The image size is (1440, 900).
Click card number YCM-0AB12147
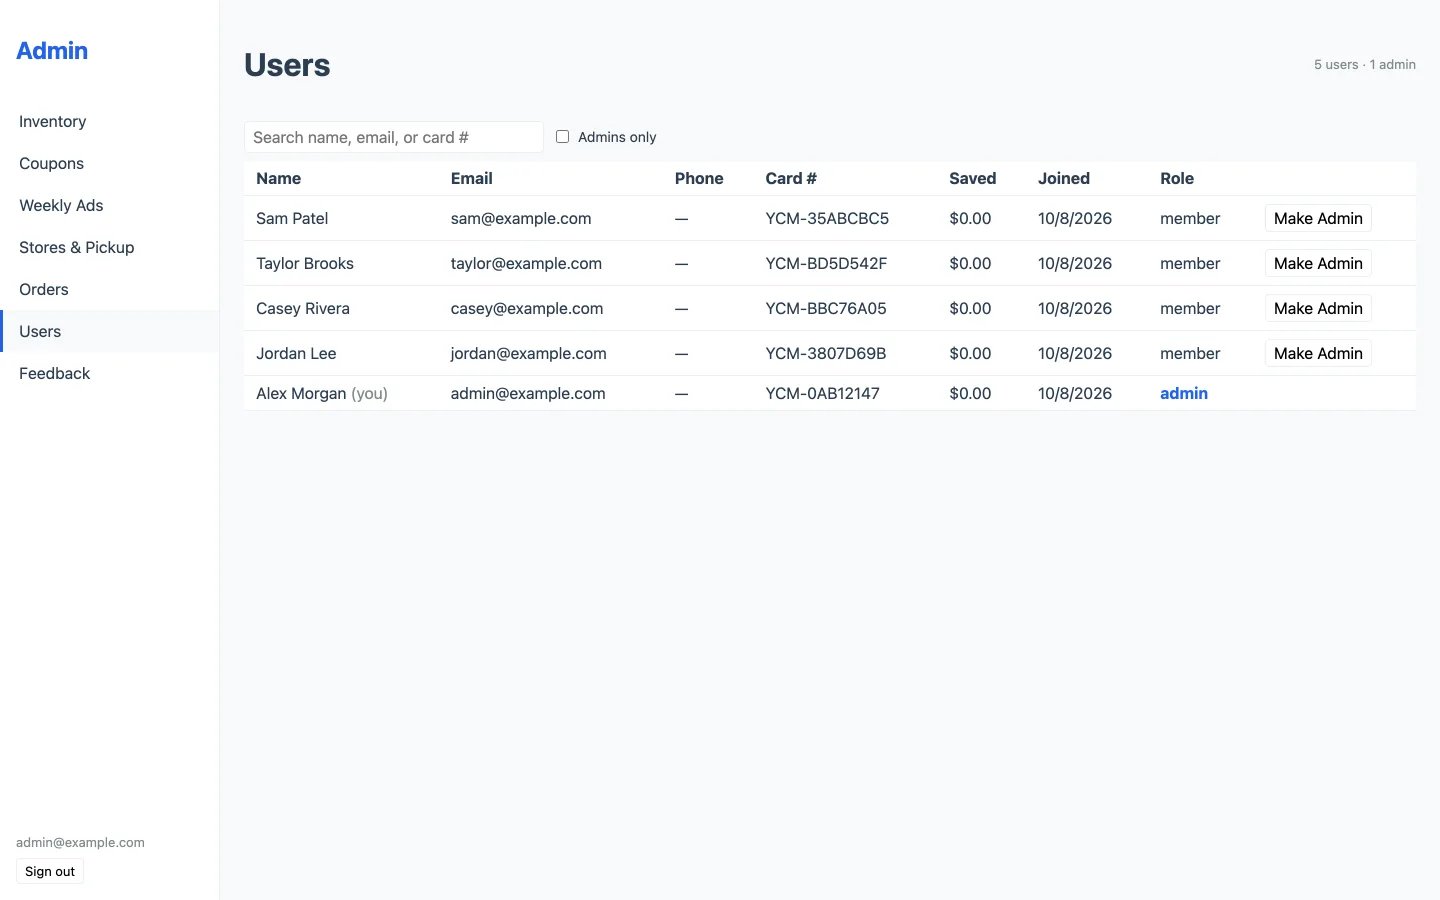(822, 393)
